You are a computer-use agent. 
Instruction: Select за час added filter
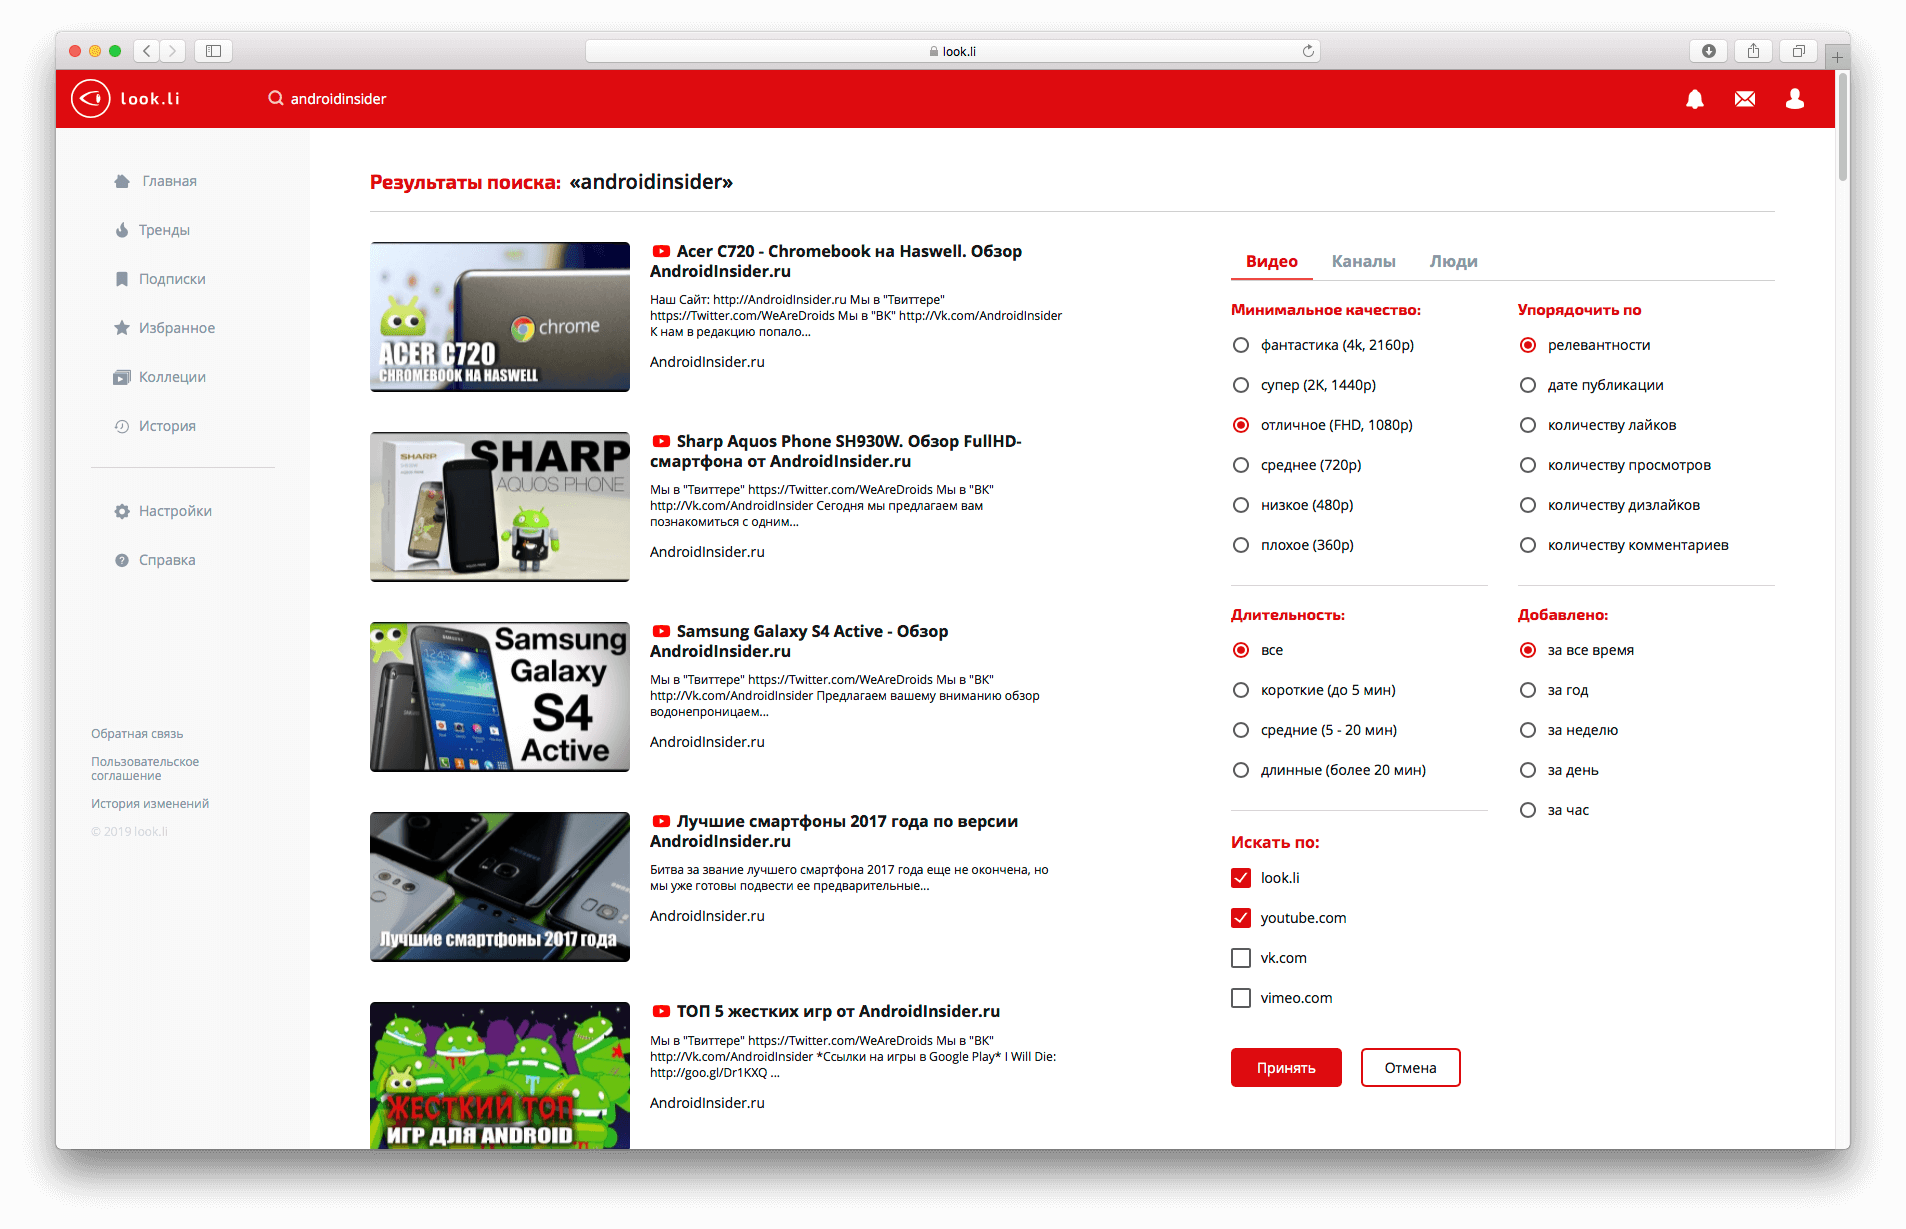[1528, 810]
